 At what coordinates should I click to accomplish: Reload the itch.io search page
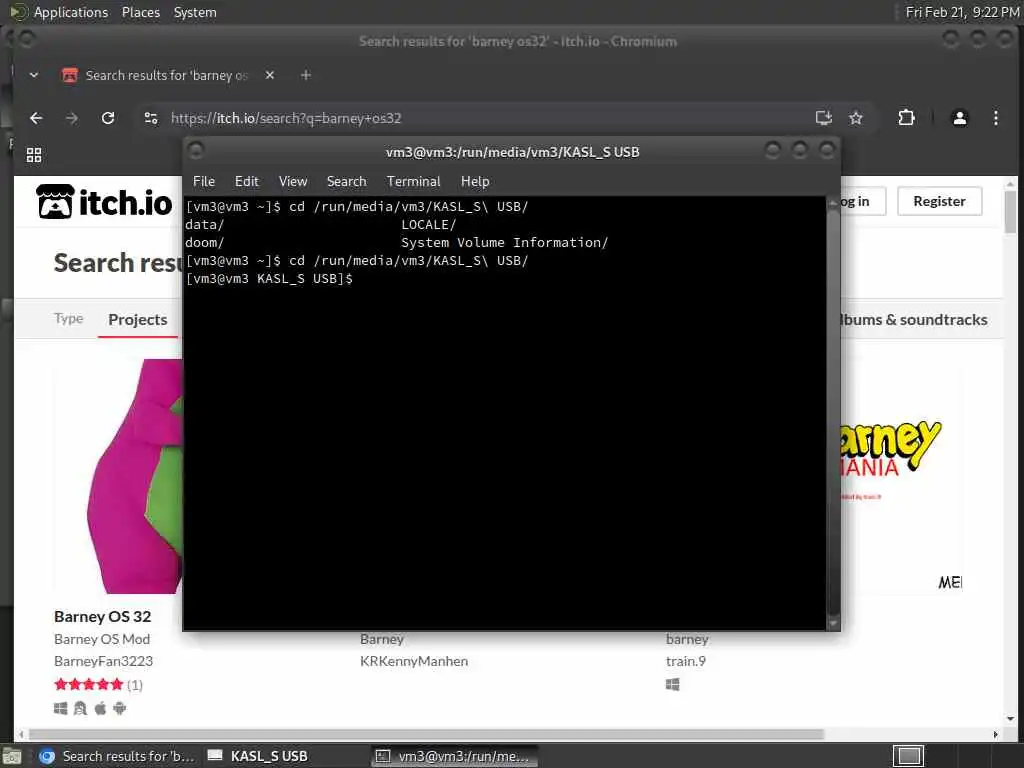(108, 118)
